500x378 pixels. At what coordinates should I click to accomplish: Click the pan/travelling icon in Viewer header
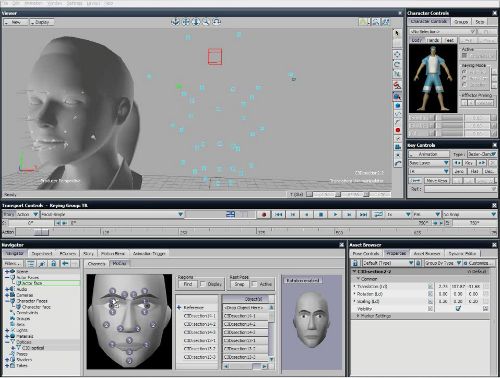[186, 22]
